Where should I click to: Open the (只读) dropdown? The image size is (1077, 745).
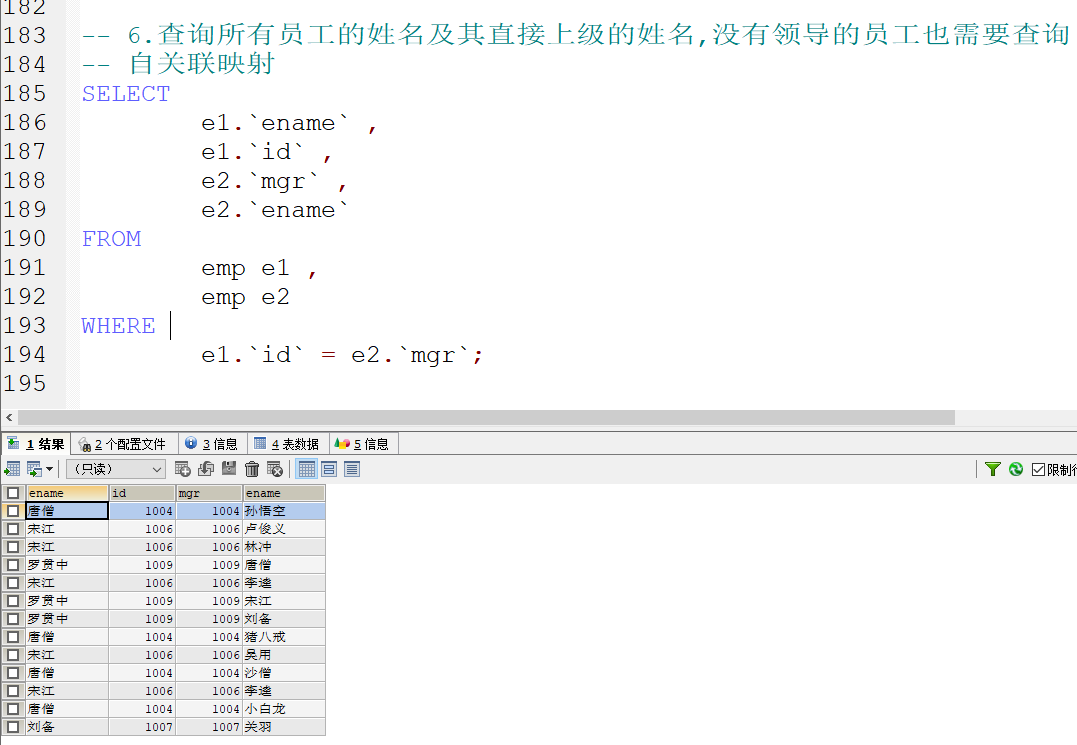pos(113,470)
